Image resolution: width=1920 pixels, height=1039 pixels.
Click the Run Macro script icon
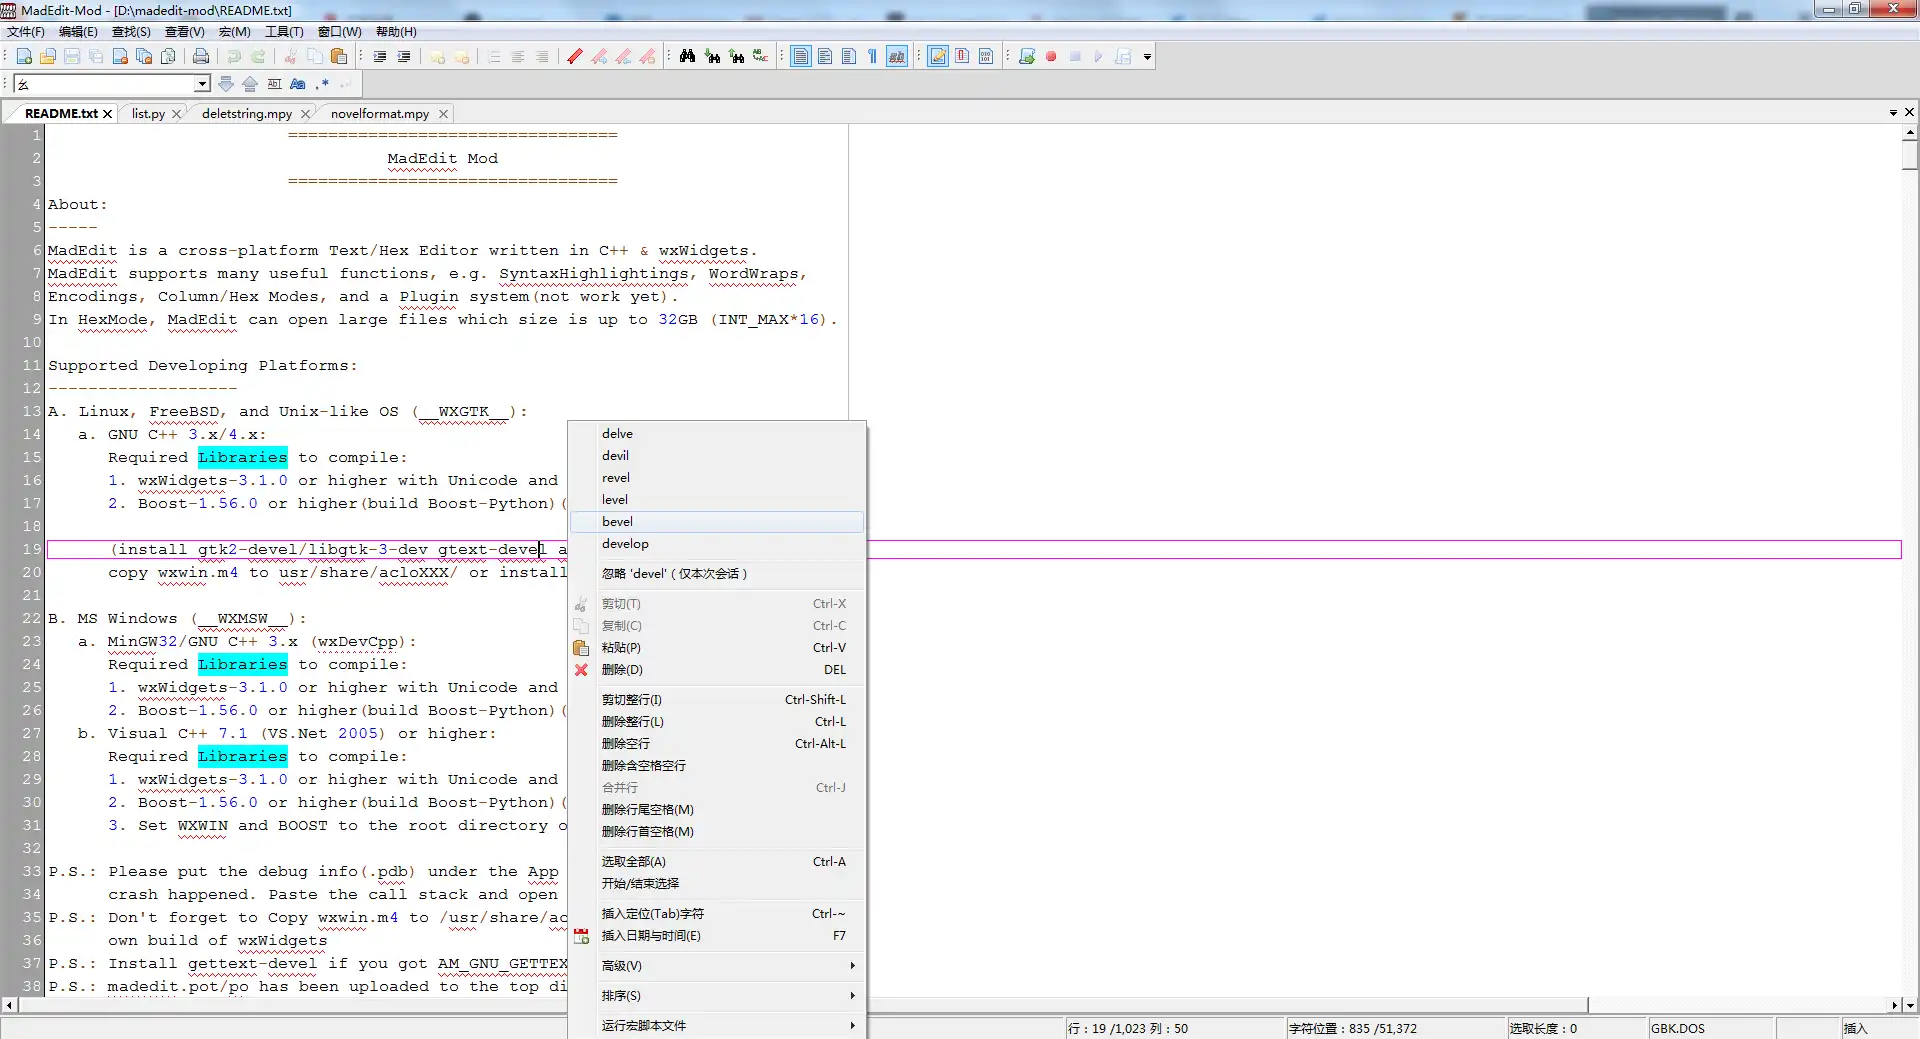click(1027, 57)
